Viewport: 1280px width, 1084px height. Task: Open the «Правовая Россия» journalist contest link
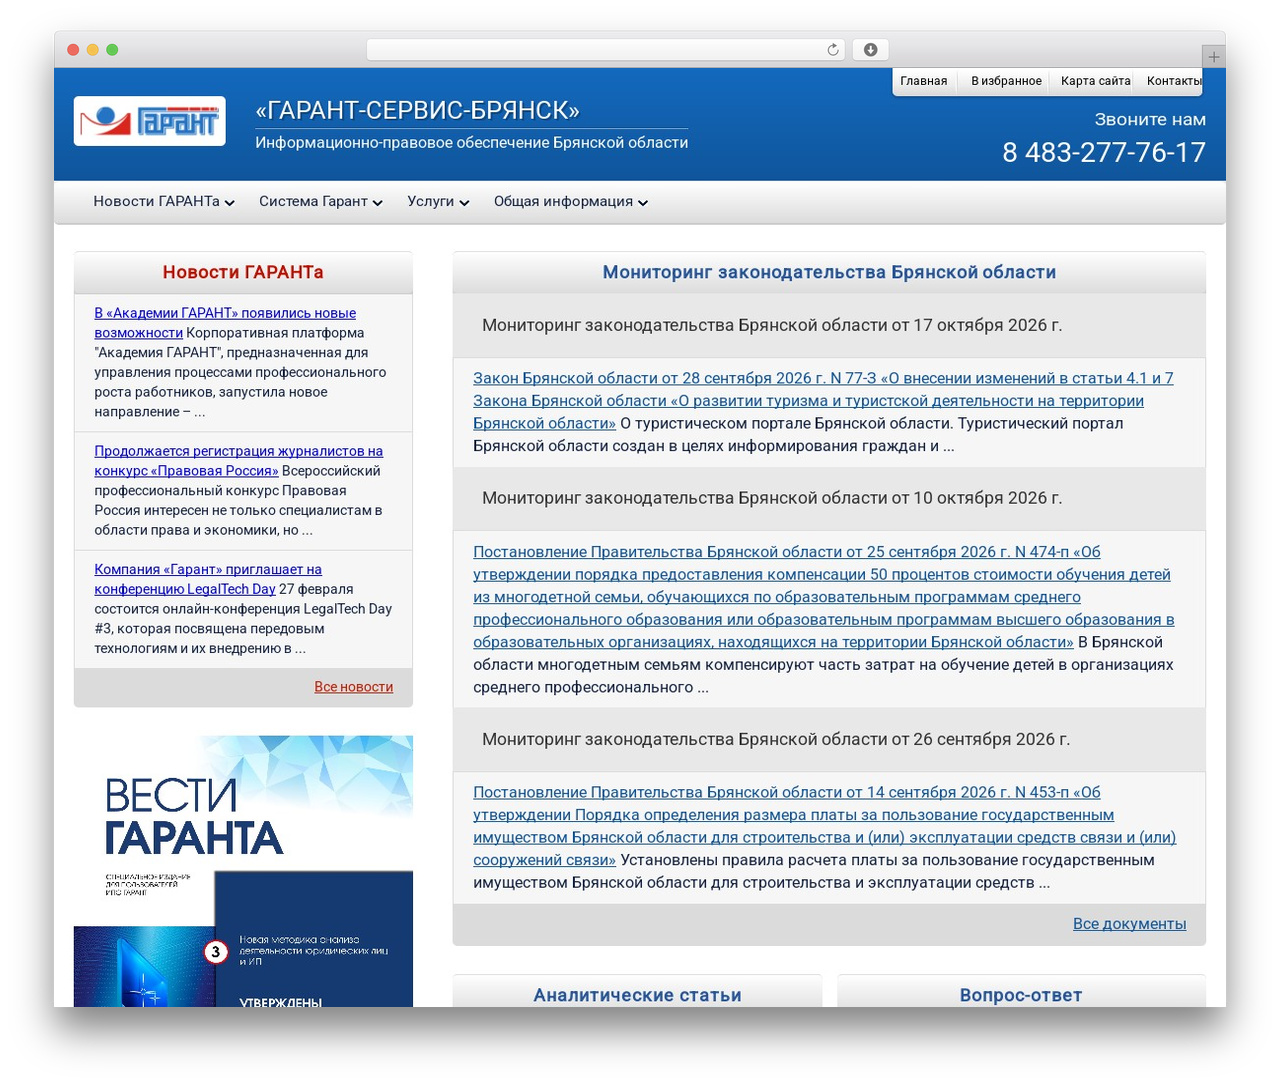coord(239,461)
